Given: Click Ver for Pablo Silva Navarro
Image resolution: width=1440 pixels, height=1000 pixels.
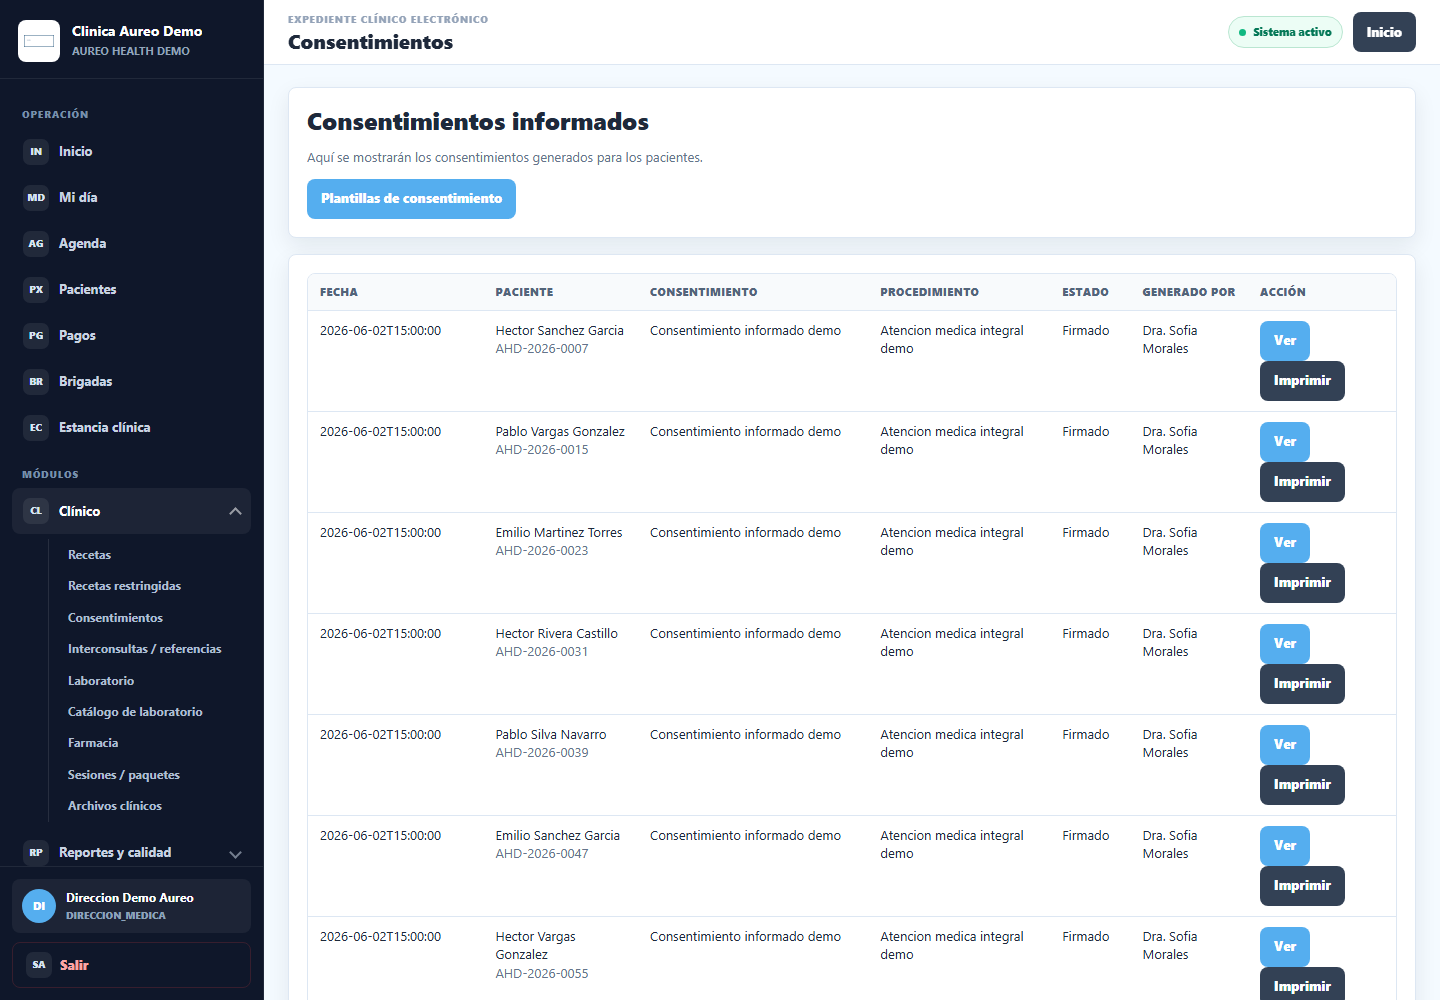Looking at the screenshot, I should (x=1284, y=745).
